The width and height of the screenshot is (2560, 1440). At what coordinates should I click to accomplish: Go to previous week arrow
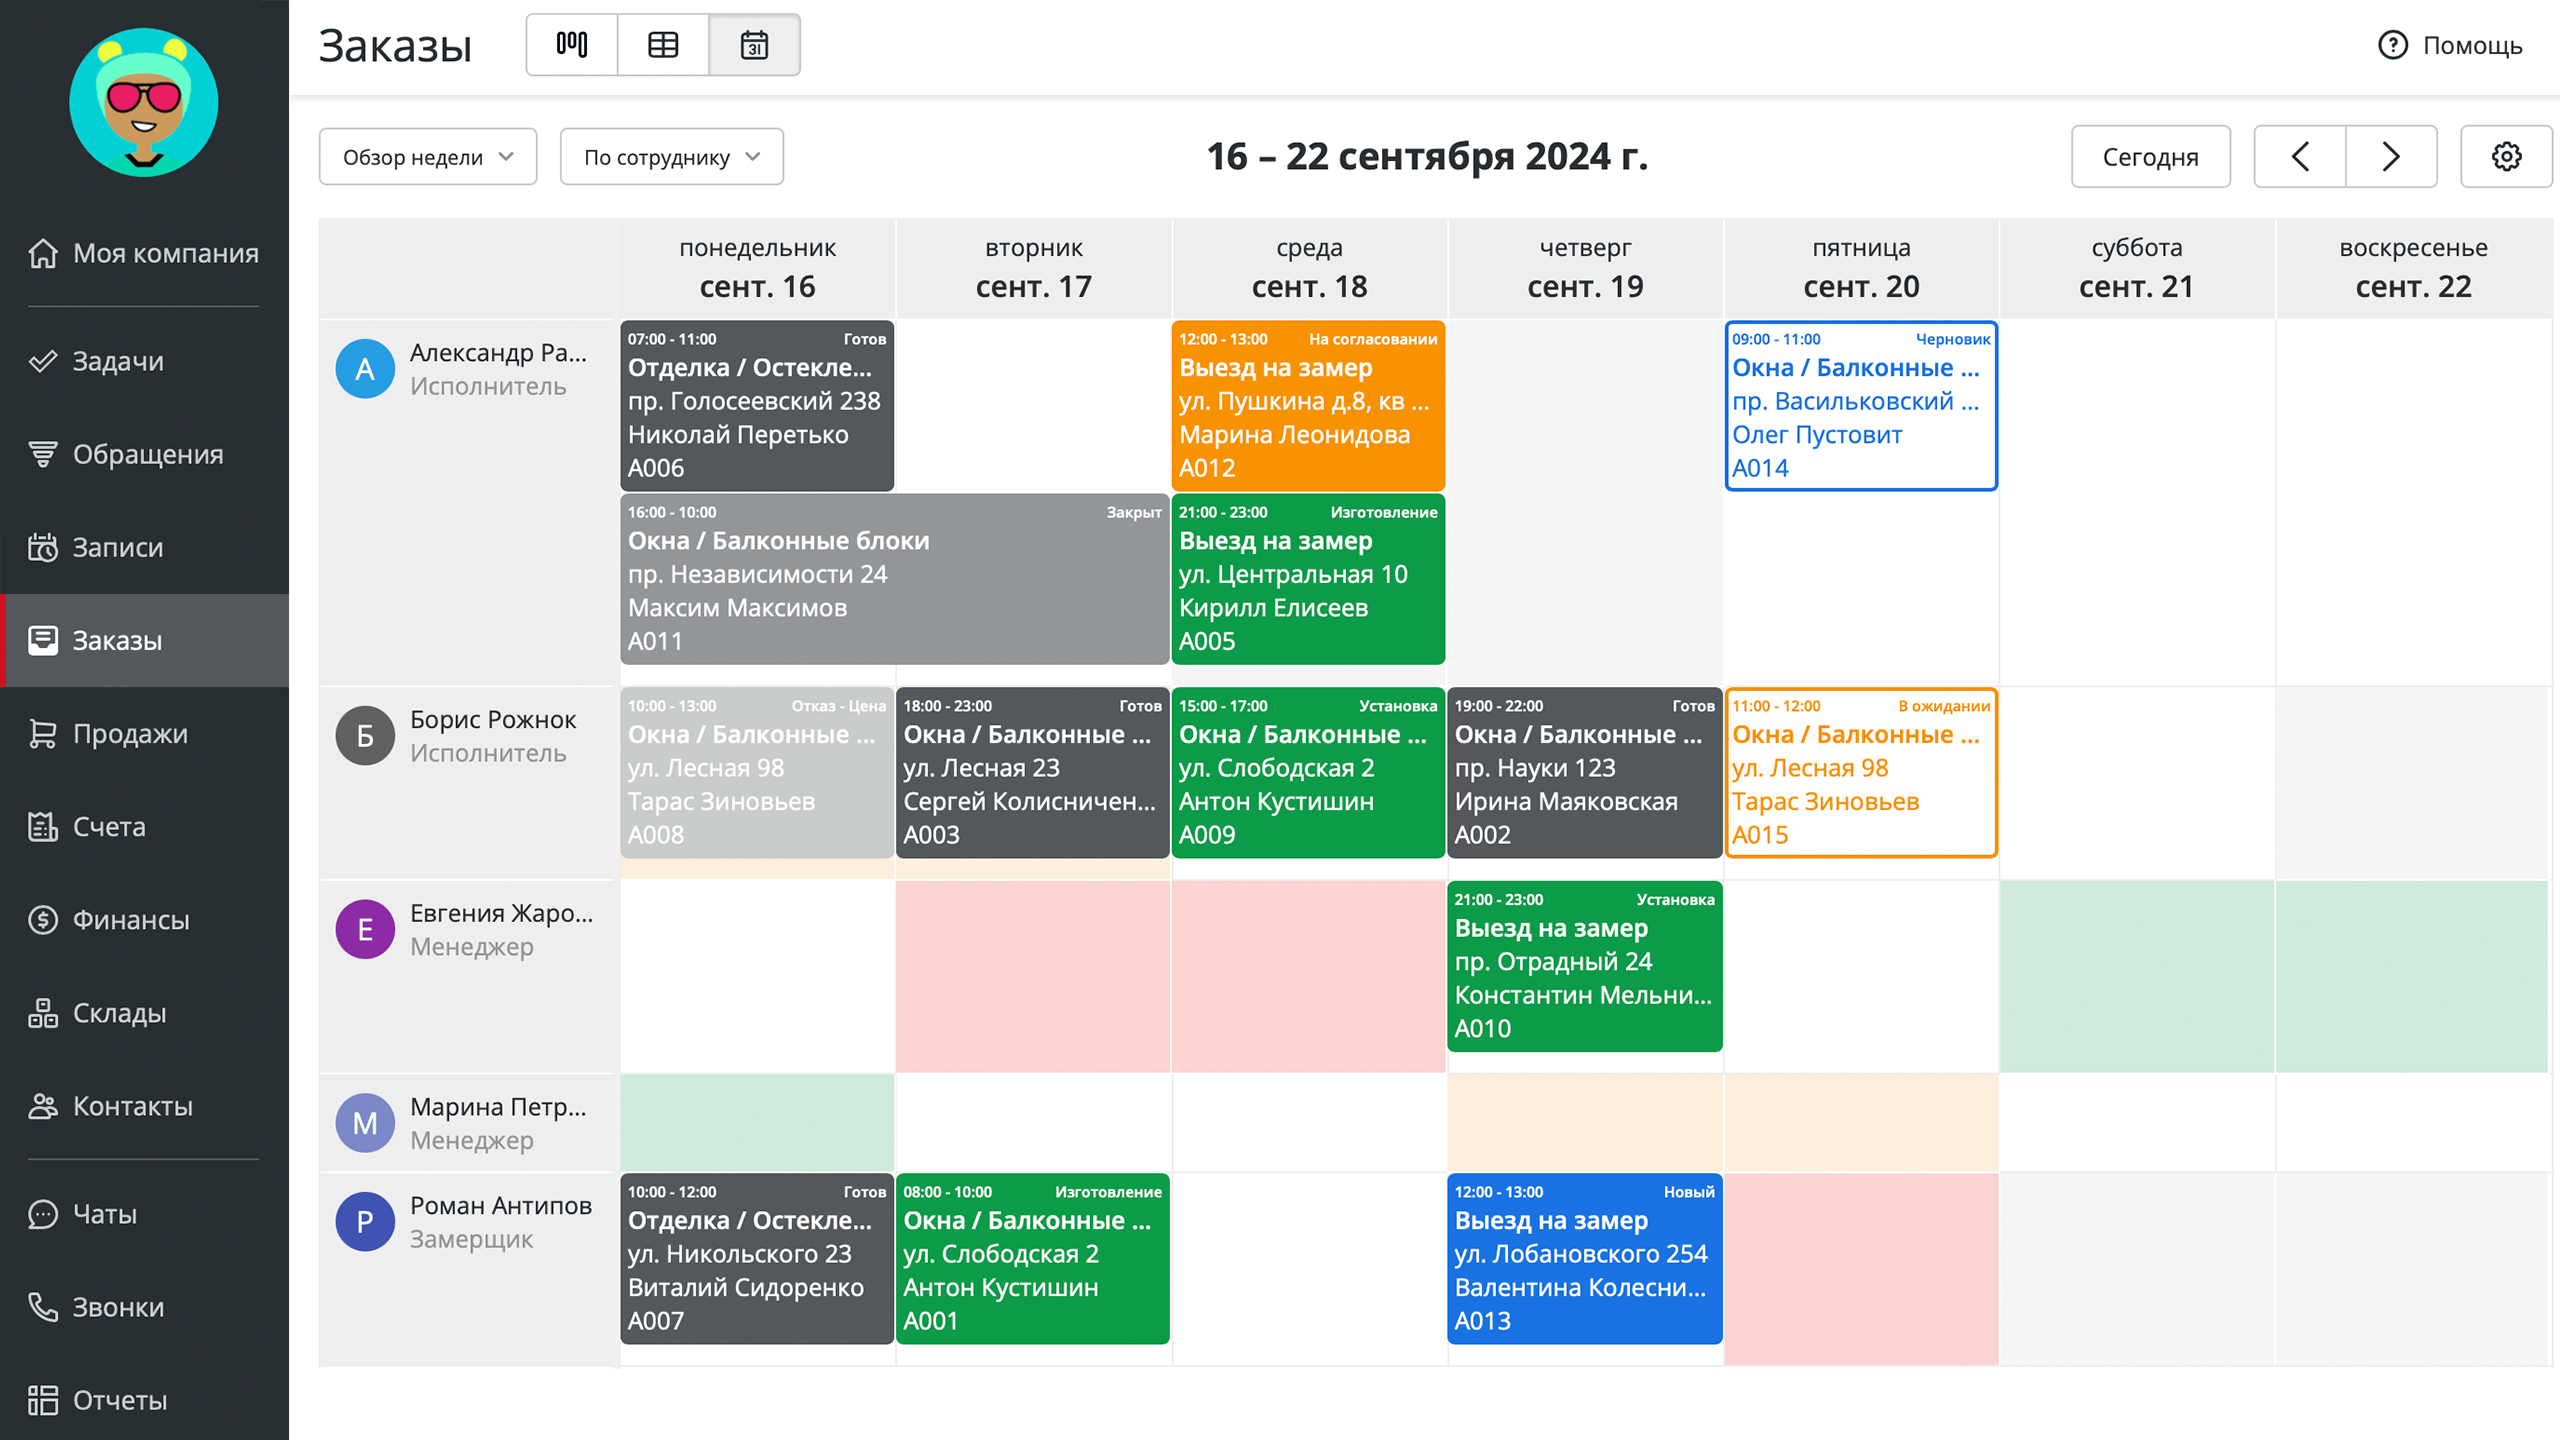pyautogui.click(x=2300, y=157)
